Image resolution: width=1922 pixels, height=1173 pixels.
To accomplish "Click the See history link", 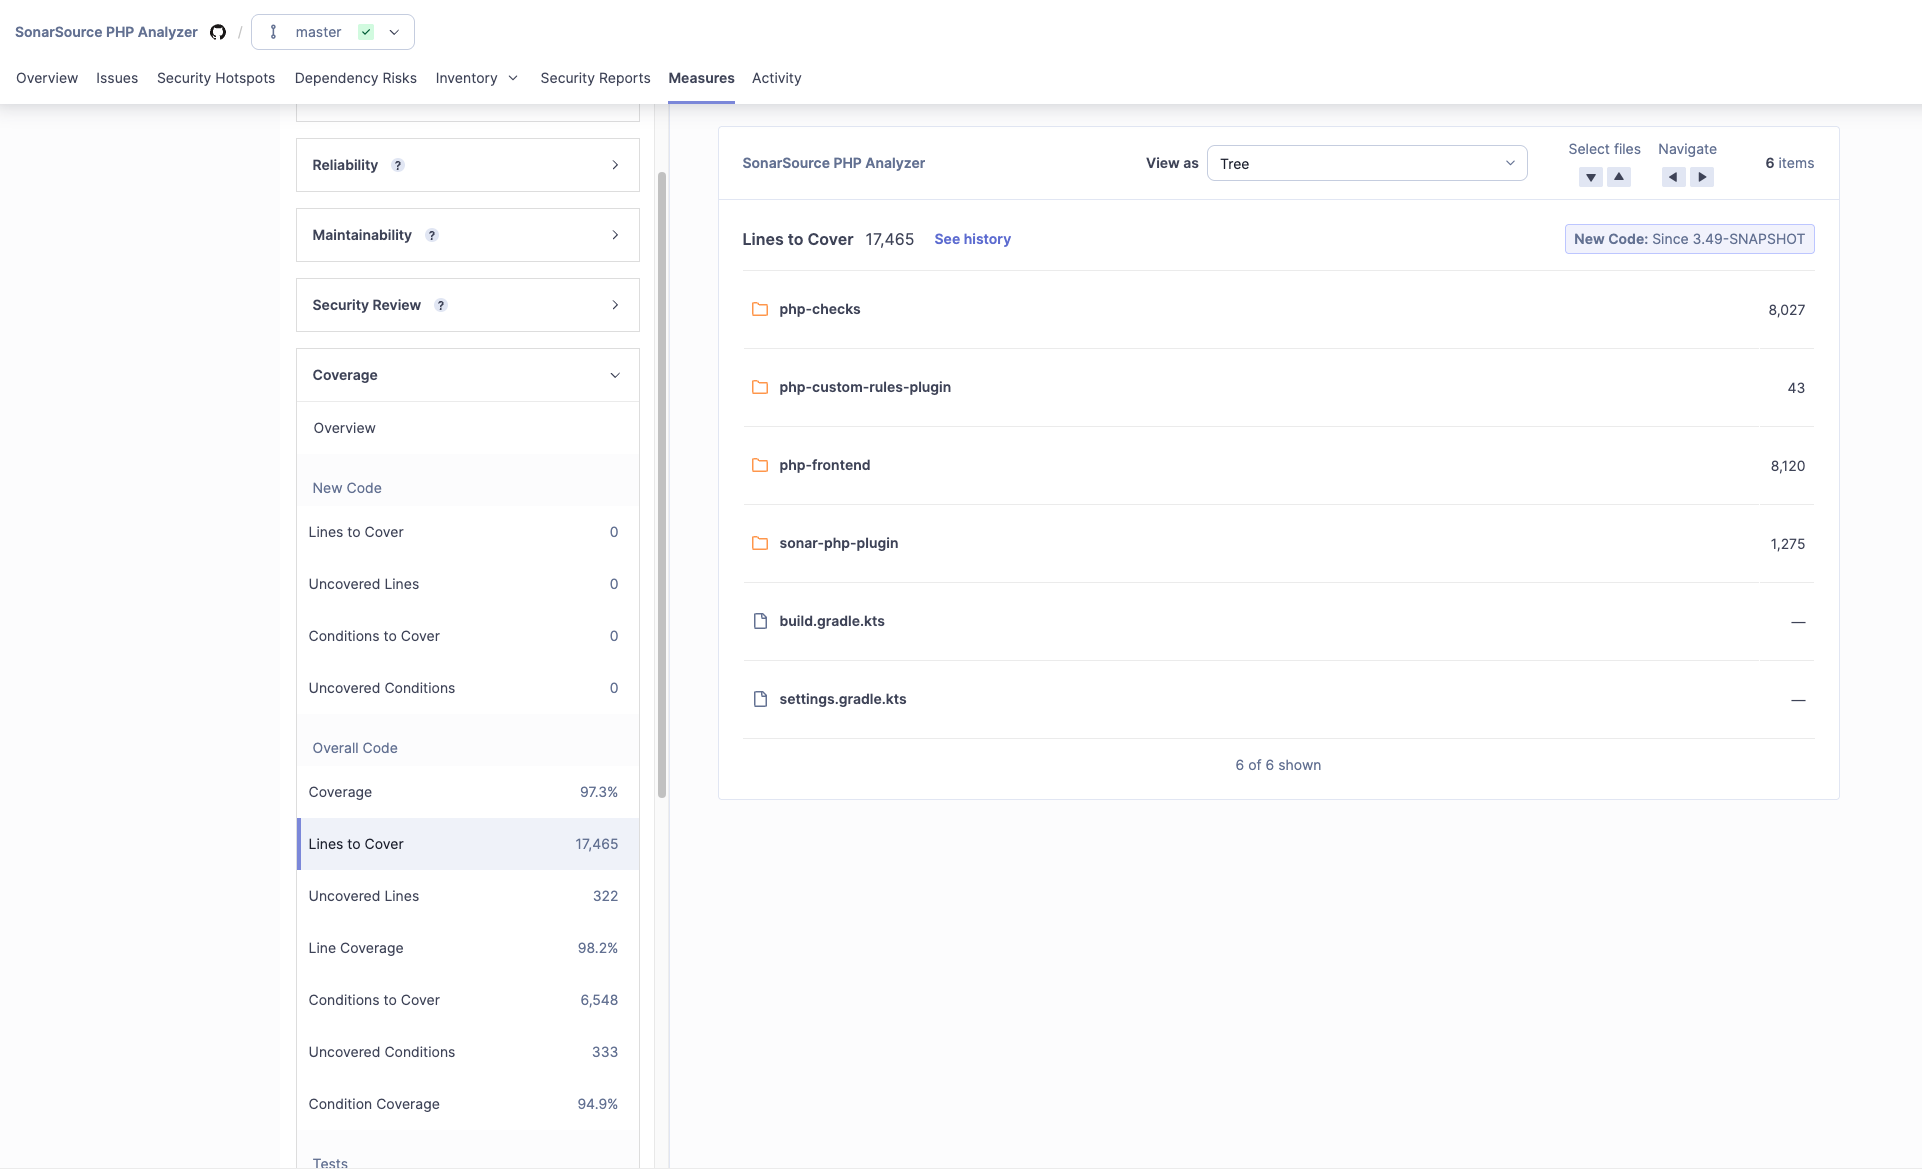I will coord(972,239).
